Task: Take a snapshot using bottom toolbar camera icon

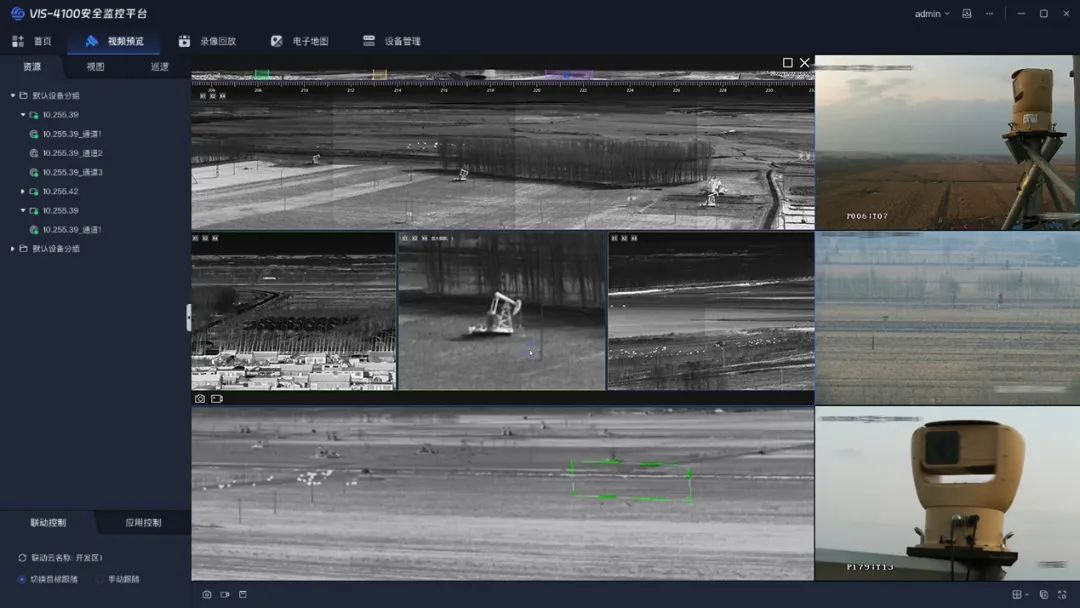Action: (x=207, y=595)
